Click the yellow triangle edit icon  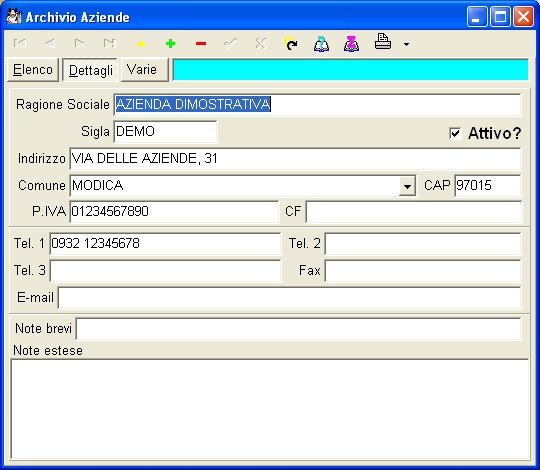coord(141,44)
